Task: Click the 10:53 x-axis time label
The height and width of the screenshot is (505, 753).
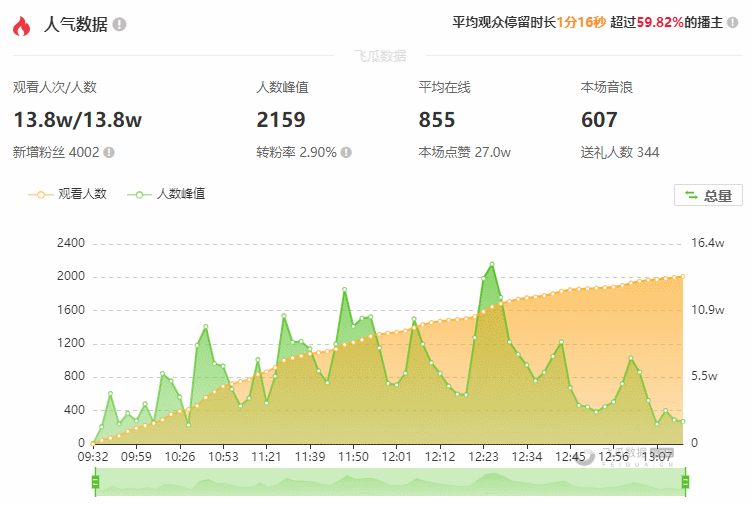Action: point(223,457)
